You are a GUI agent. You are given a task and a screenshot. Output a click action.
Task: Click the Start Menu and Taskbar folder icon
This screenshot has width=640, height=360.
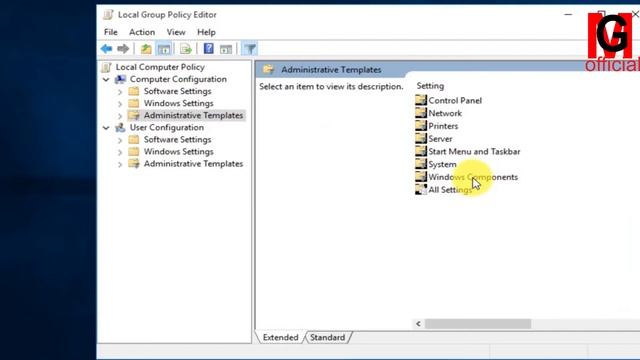[421, 151]
